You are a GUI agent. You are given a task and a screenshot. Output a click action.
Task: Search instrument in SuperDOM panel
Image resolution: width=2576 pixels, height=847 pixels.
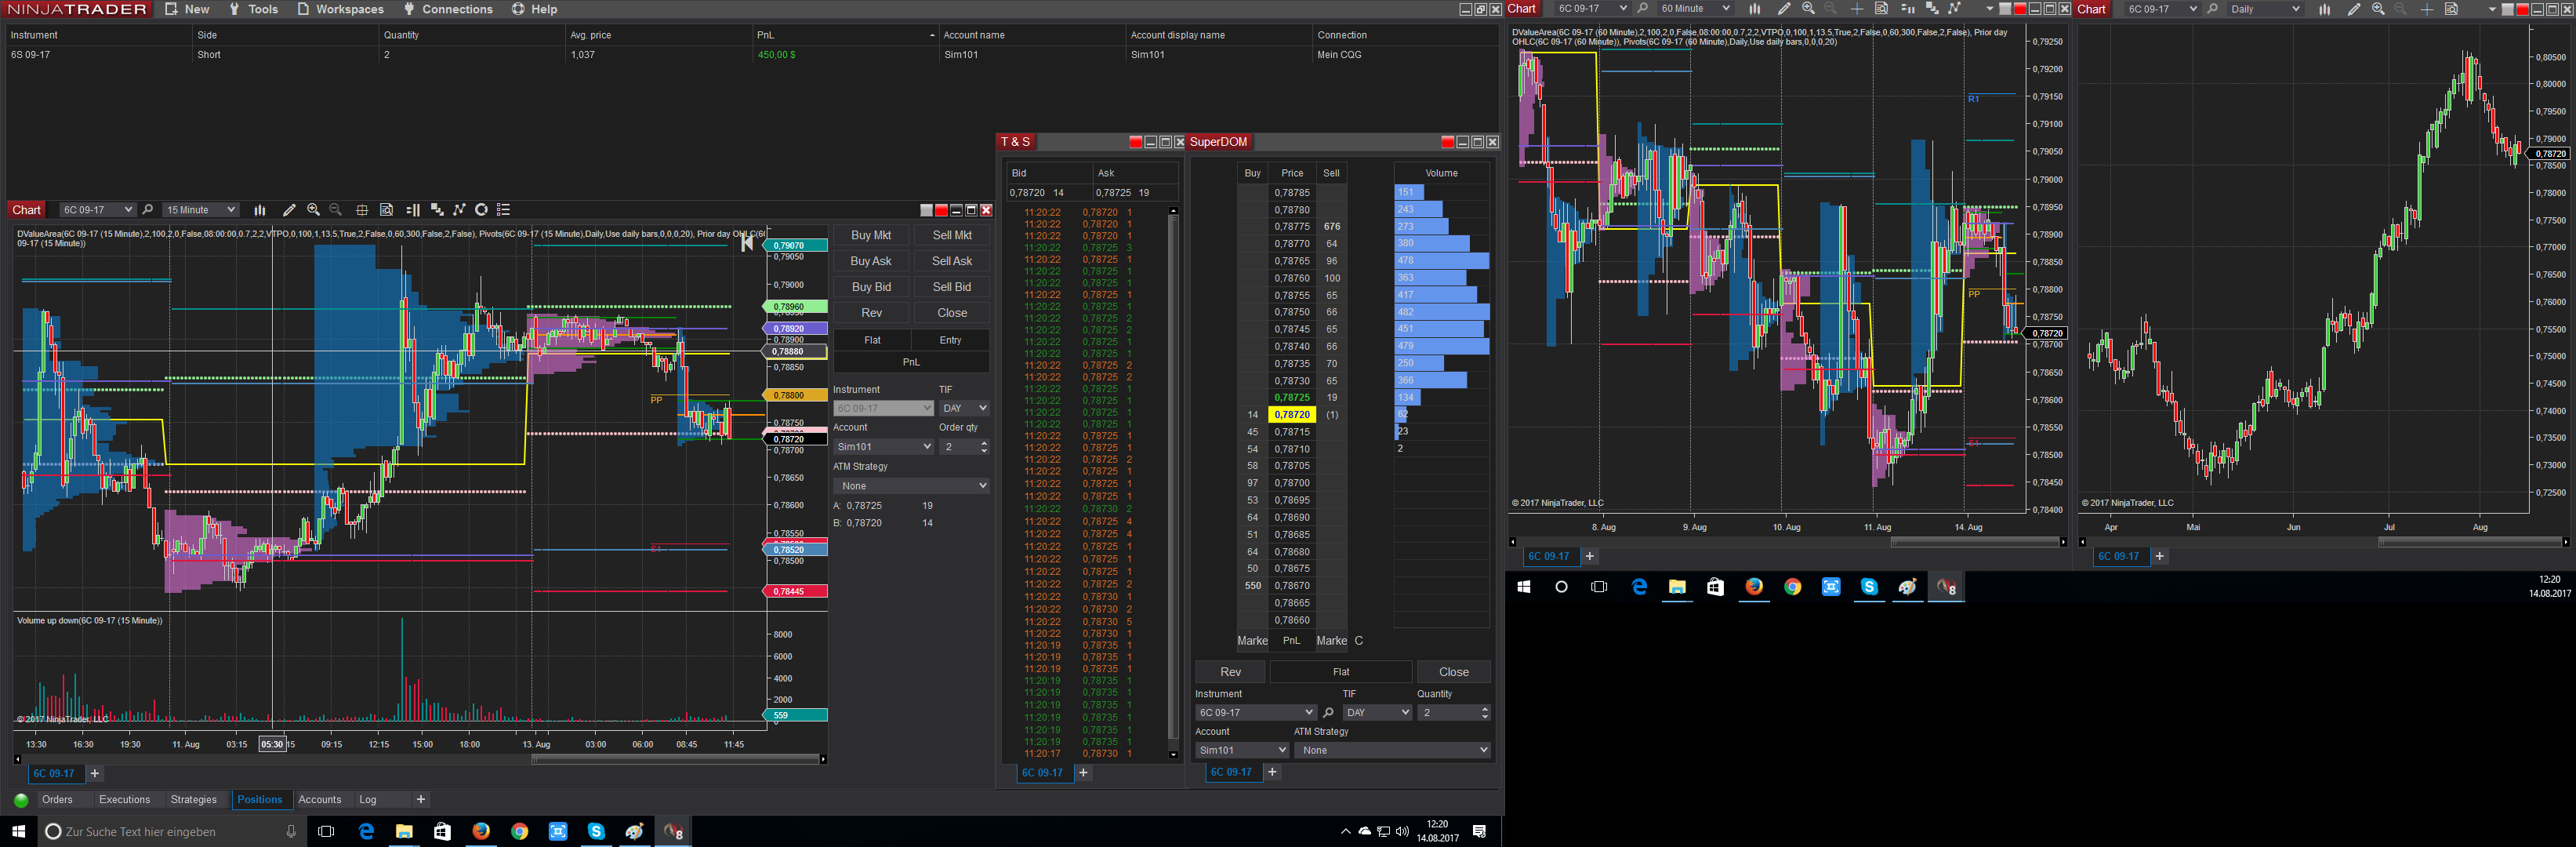click(x=1329, y=713)
